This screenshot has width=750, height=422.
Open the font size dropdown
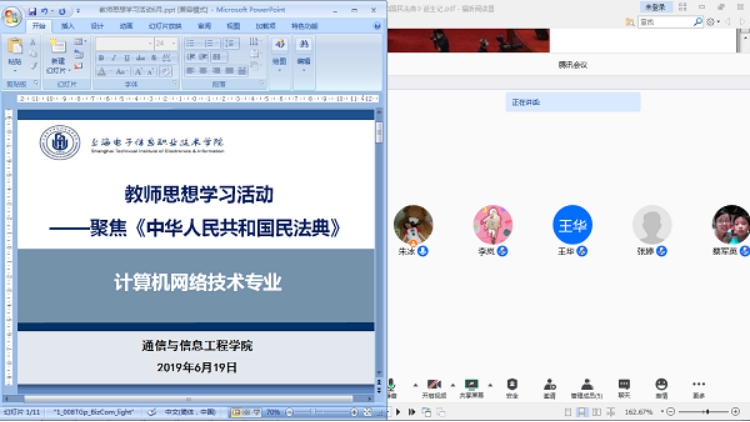[174, 44]
